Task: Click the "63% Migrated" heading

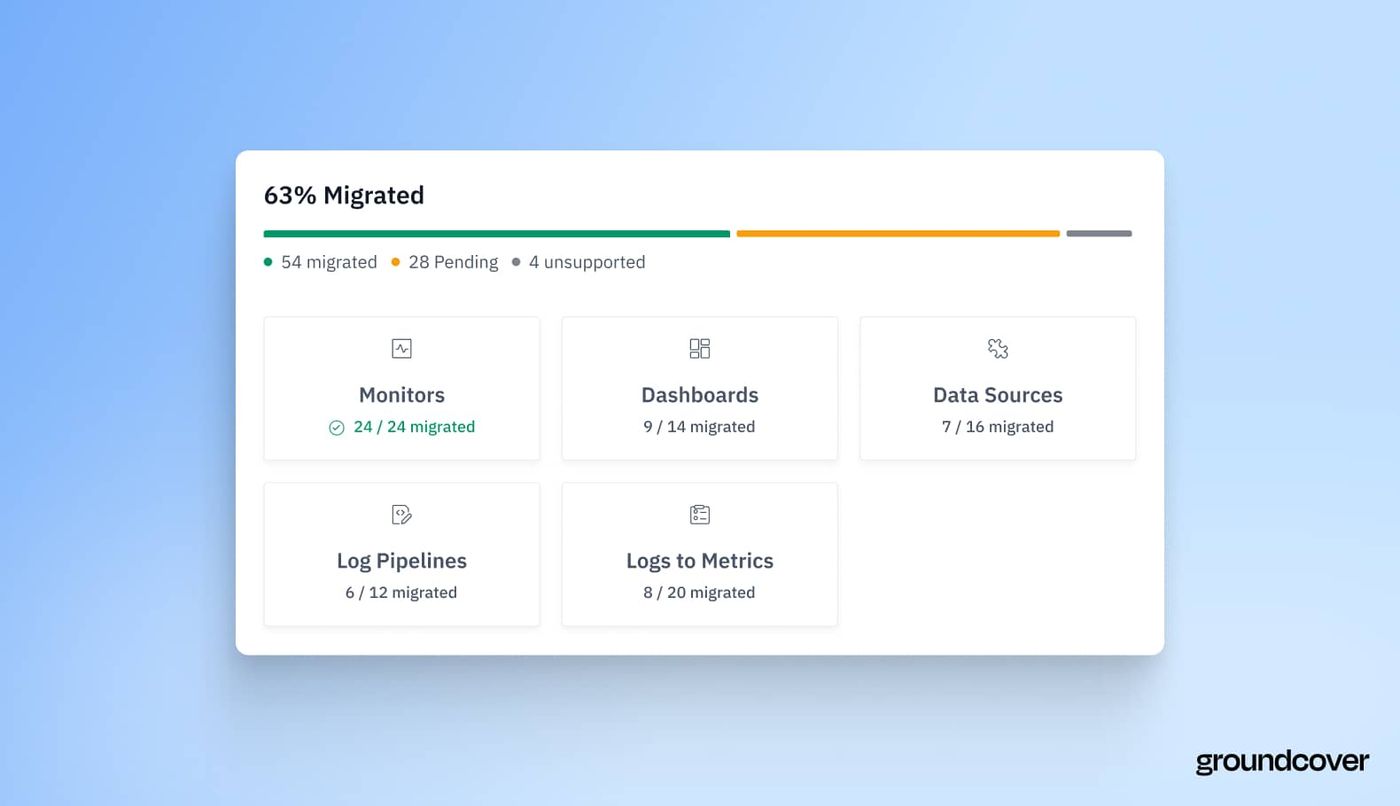Action: pyautogui.click(x=344, y=195)
